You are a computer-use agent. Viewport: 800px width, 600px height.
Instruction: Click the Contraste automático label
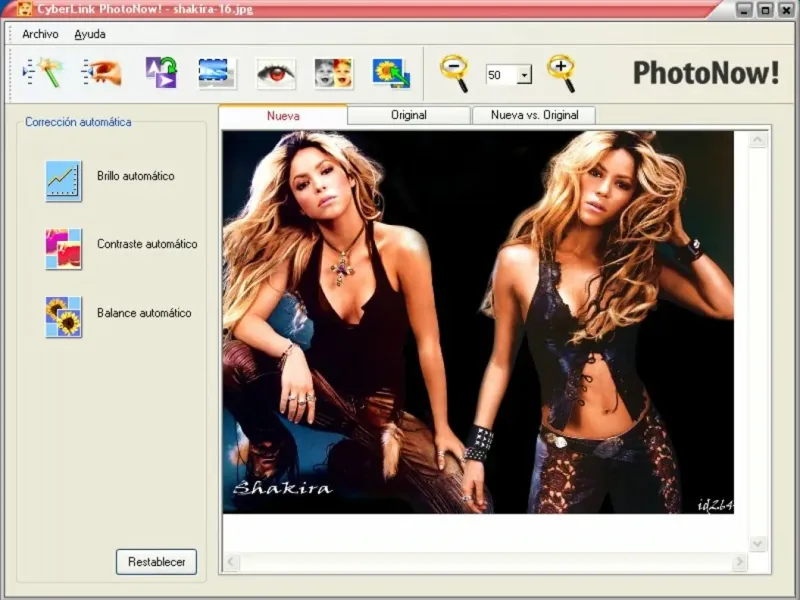(x=147, y=244)
